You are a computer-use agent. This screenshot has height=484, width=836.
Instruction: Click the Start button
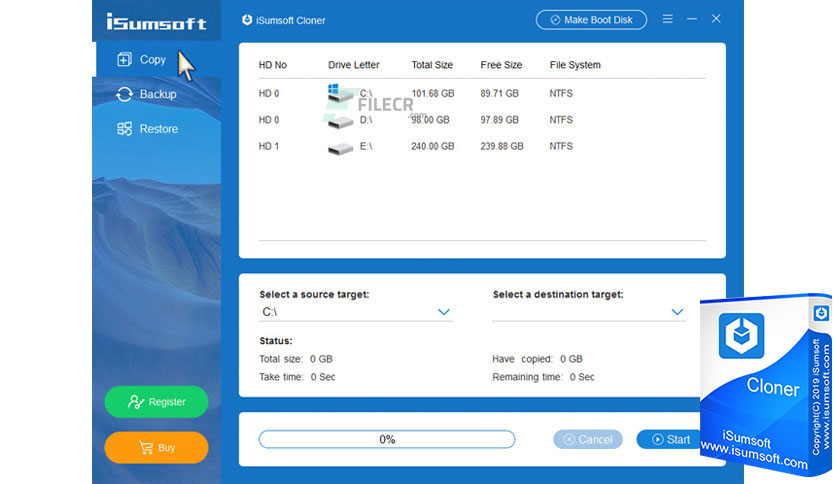pyautogui.click(x=669, y=439)
